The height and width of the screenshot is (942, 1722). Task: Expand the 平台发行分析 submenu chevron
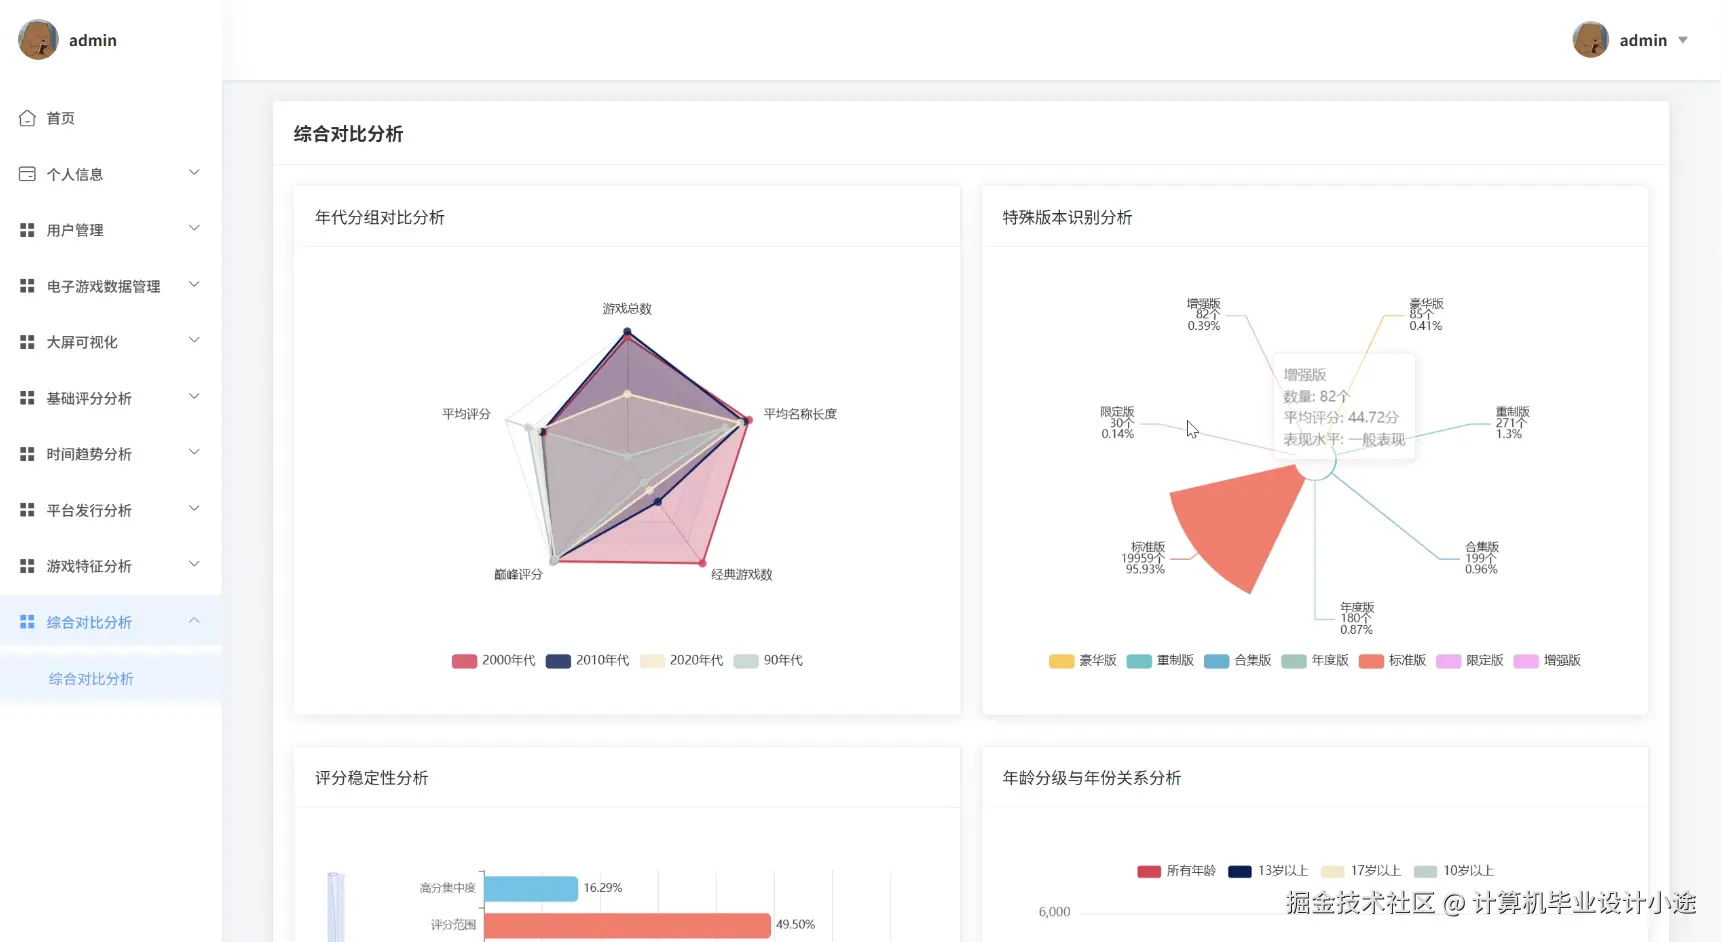194,509
